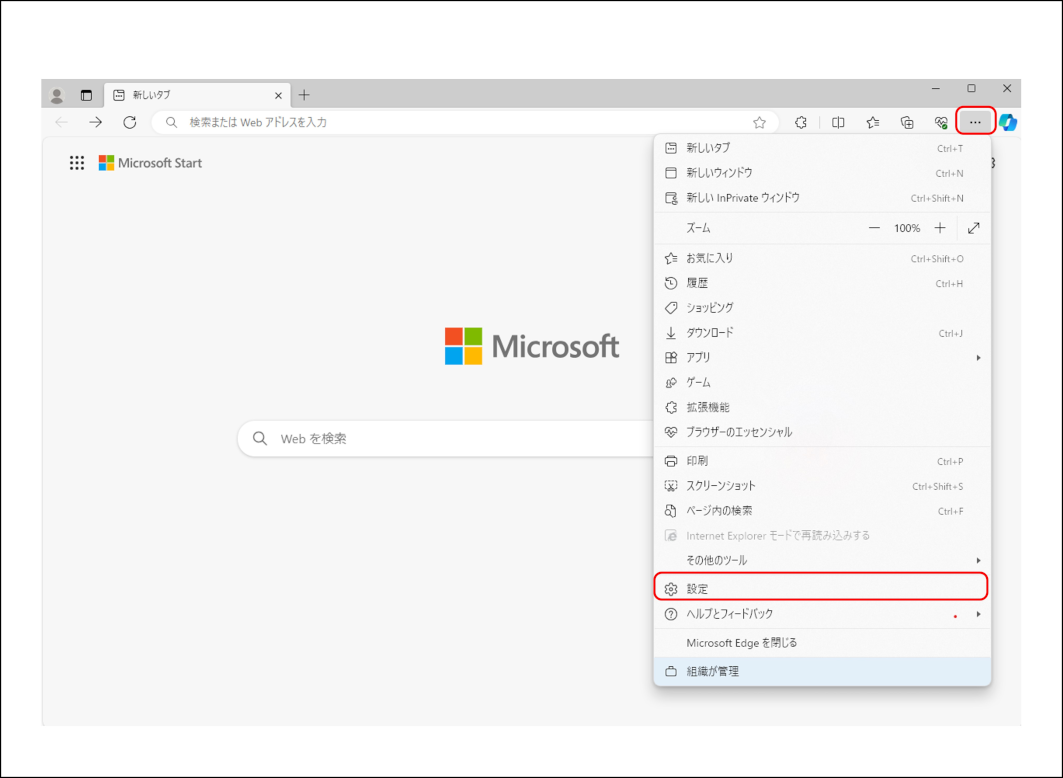Click the full screen arrow icon
Screen dimensions: 1063x778
point(974,228)
